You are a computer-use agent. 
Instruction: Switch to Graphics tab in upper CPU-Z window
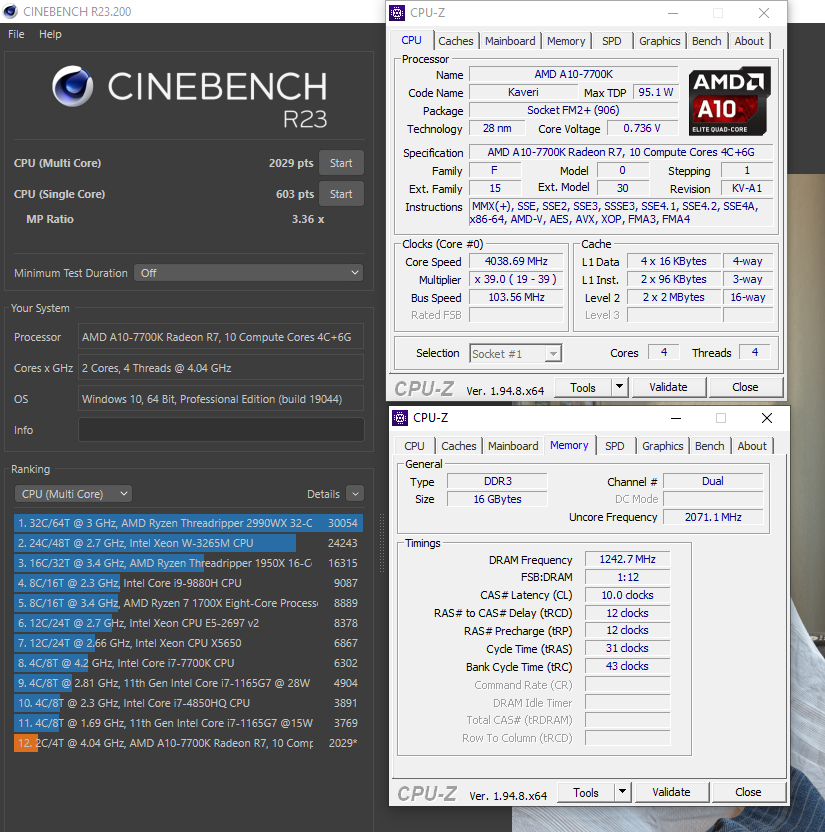pos(659,41)
